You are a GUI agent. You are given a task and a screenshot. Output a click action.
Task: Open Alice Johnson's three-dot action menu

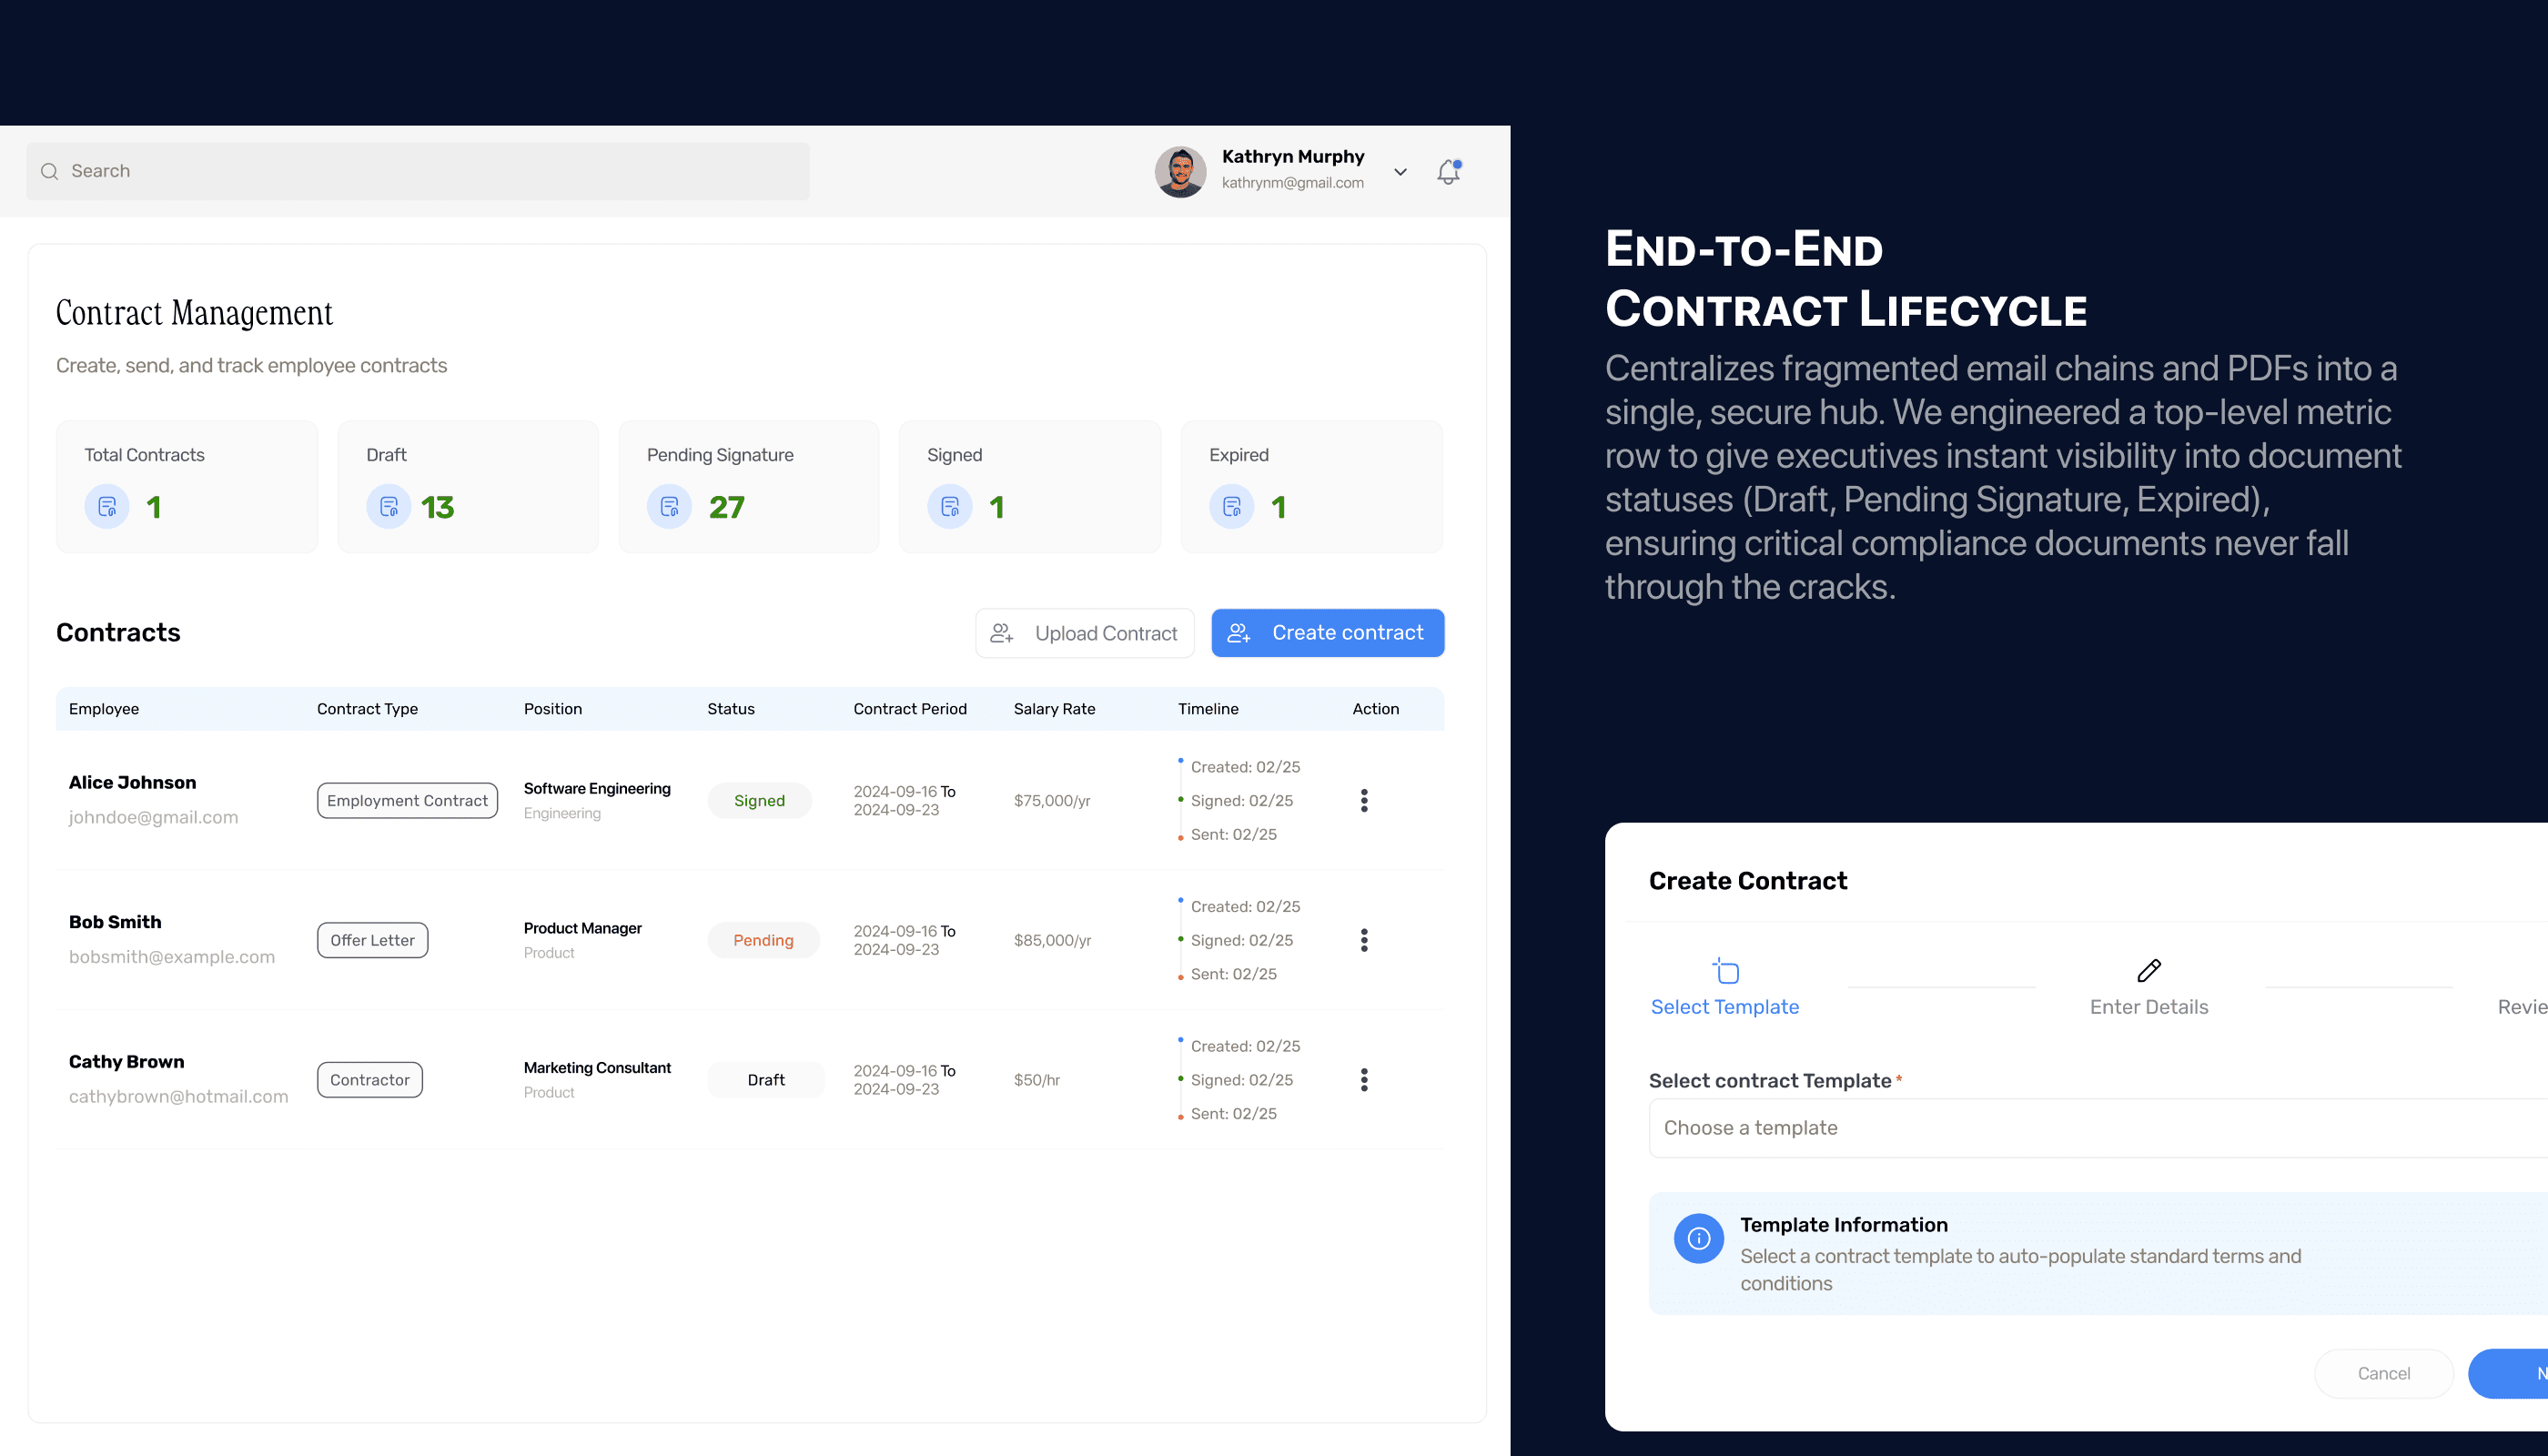(1364, 800)
